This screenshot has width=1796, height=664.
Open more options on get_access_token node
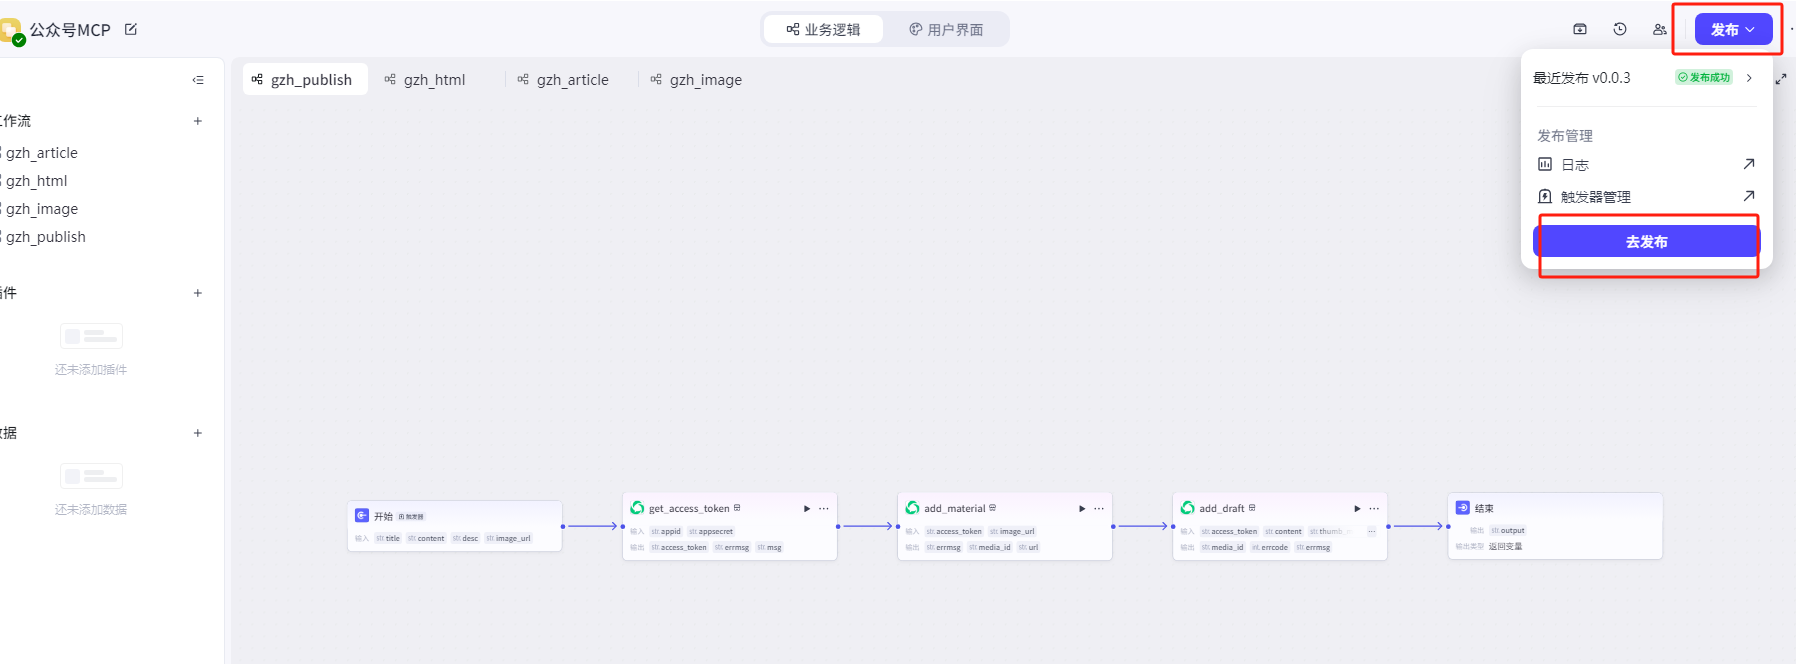[x=824, y=509]
